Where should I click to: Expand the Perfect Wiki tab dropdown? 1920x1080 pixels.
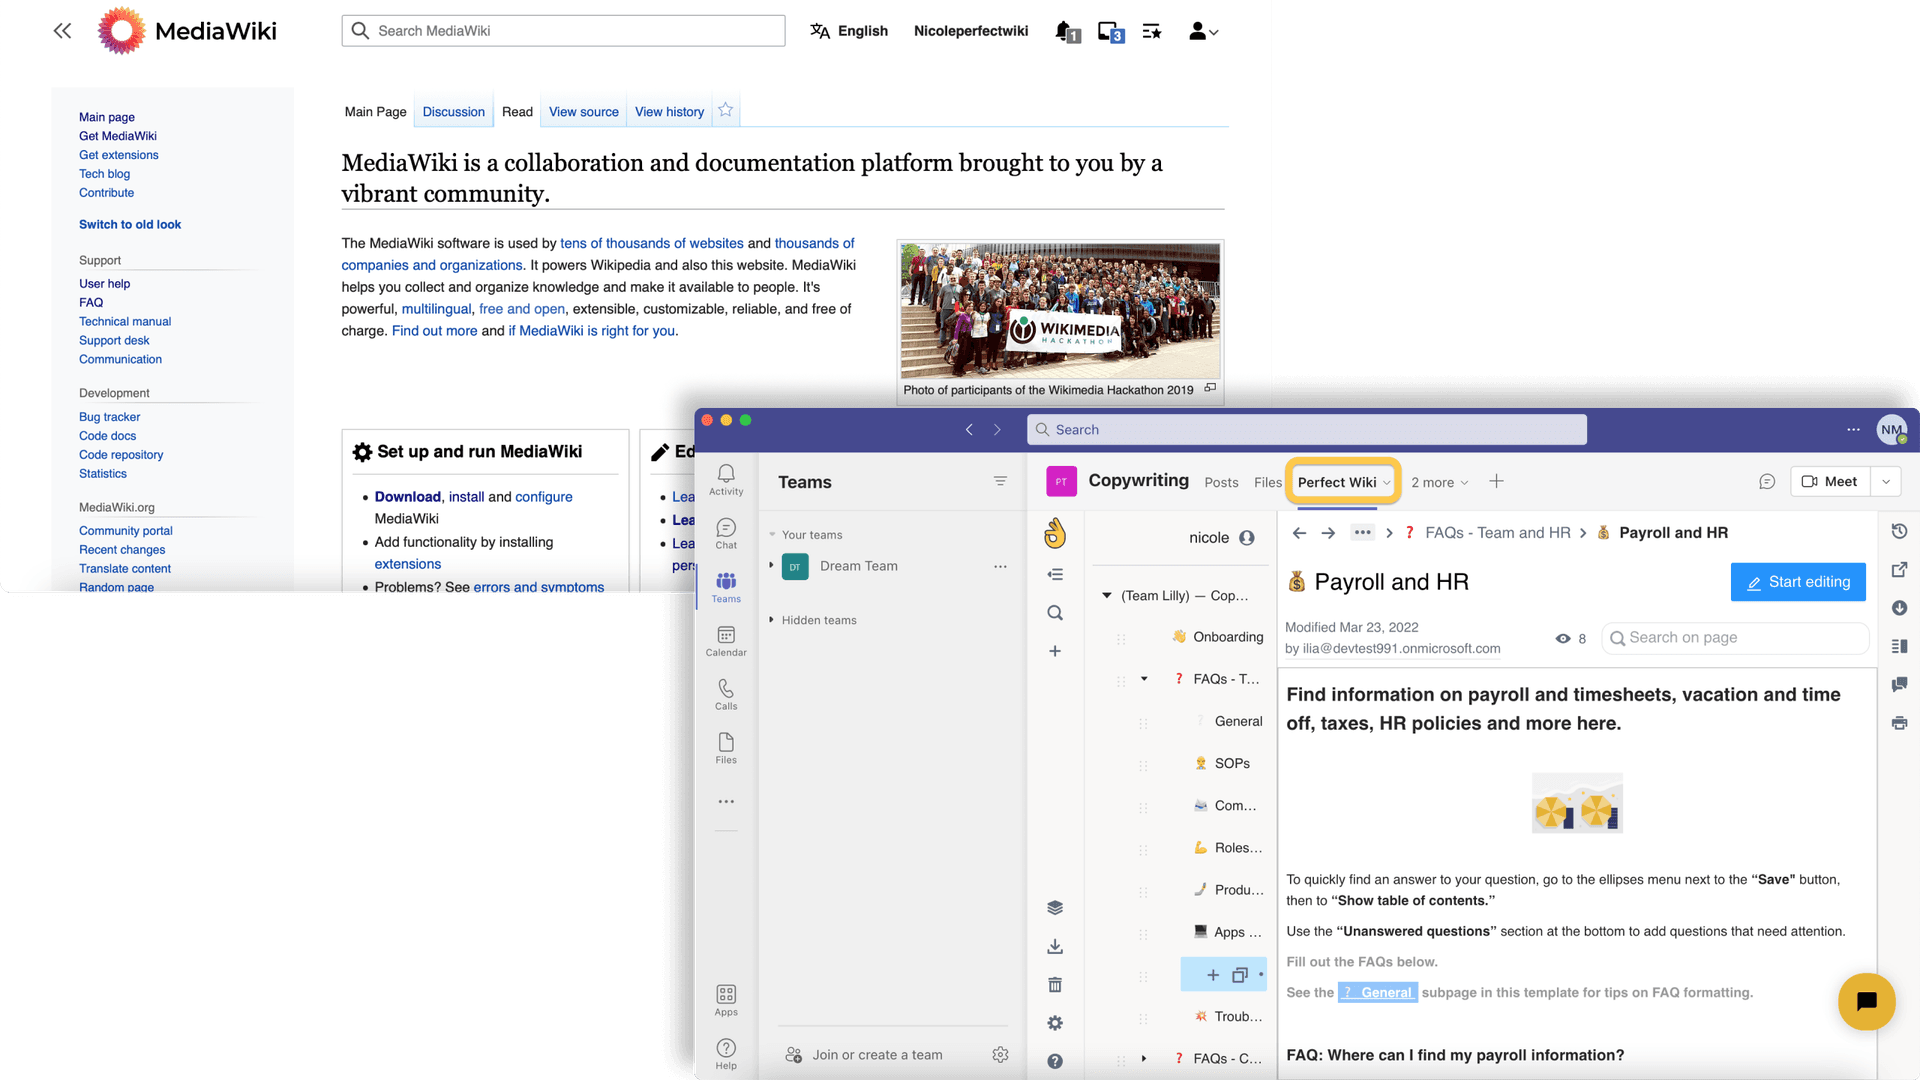[x=1388, y=482]
